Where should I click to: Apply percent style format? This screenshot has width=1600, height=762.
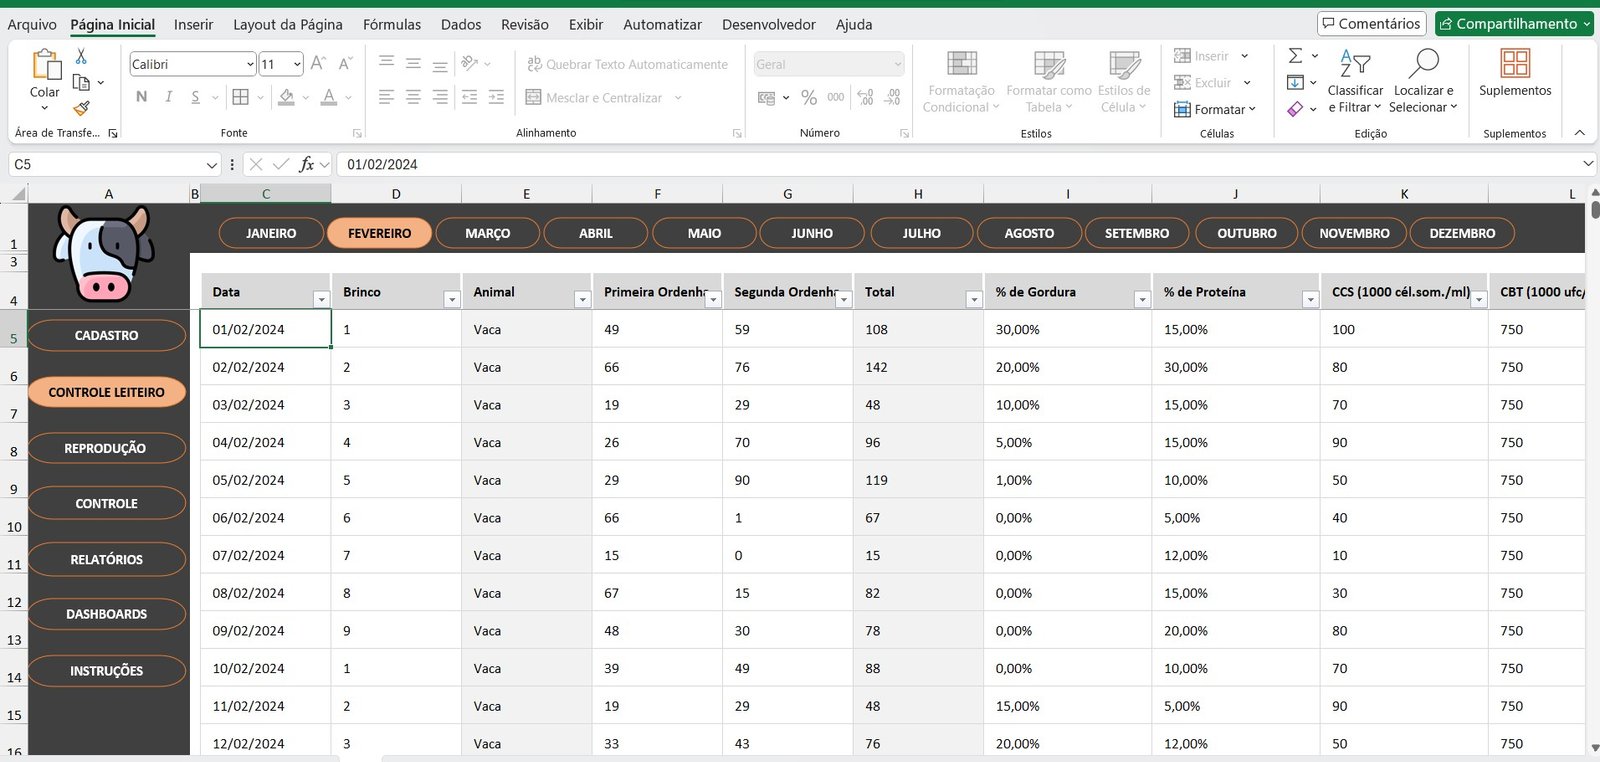809,97
